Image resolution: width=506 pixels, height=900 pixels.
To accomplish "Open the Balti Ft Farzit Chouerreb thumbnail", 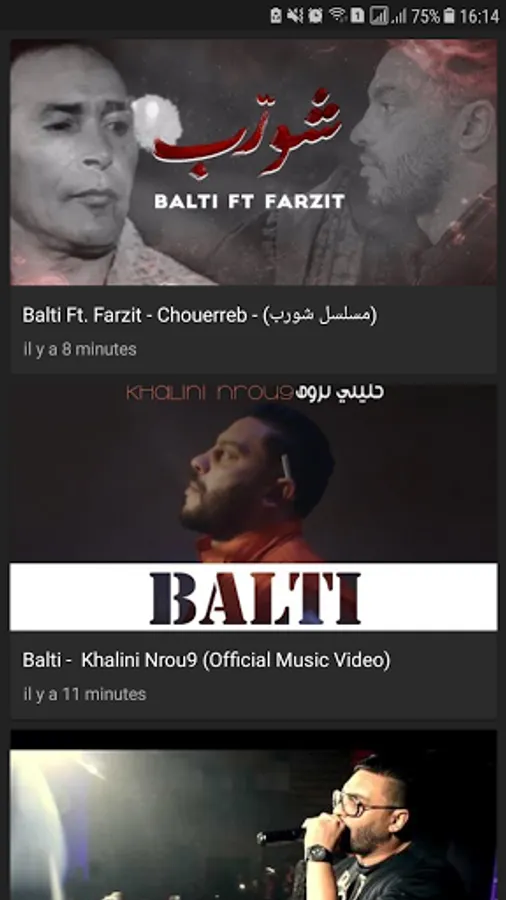I will (x=253, y=162).
